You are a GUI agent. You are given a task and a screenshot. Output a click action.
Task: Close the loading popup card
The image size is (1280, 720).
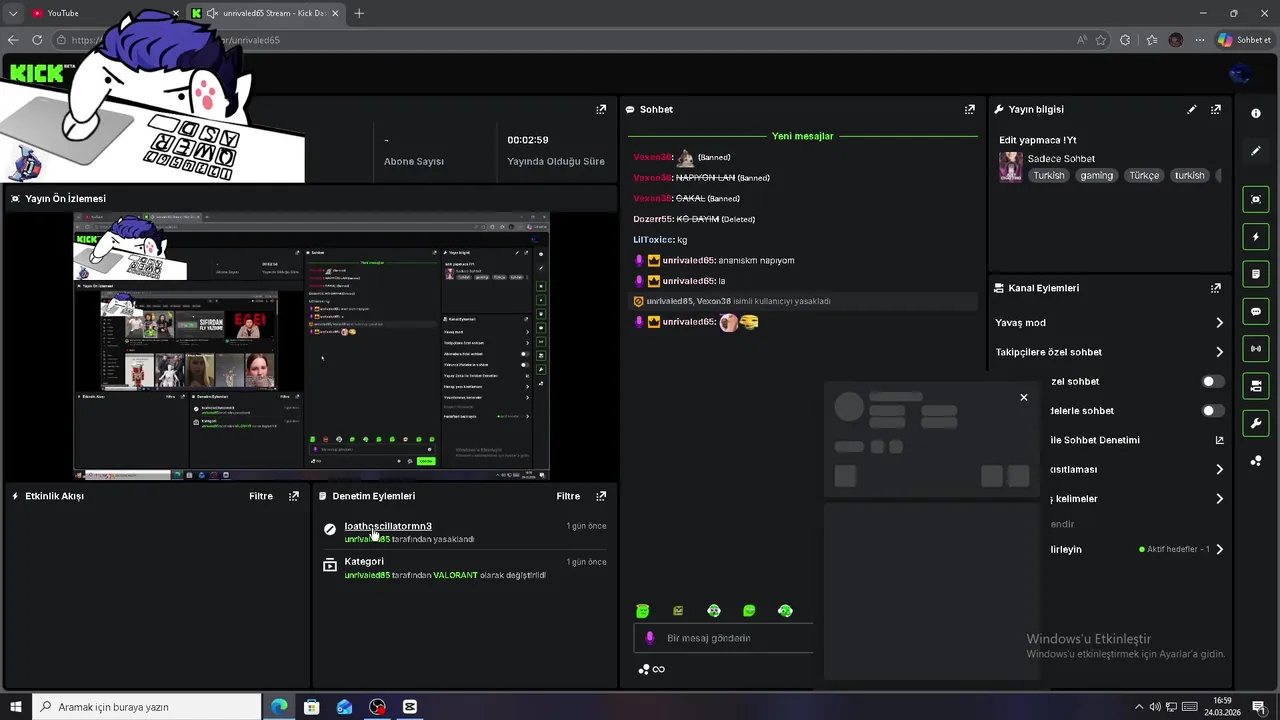(x=1023, y=397)
